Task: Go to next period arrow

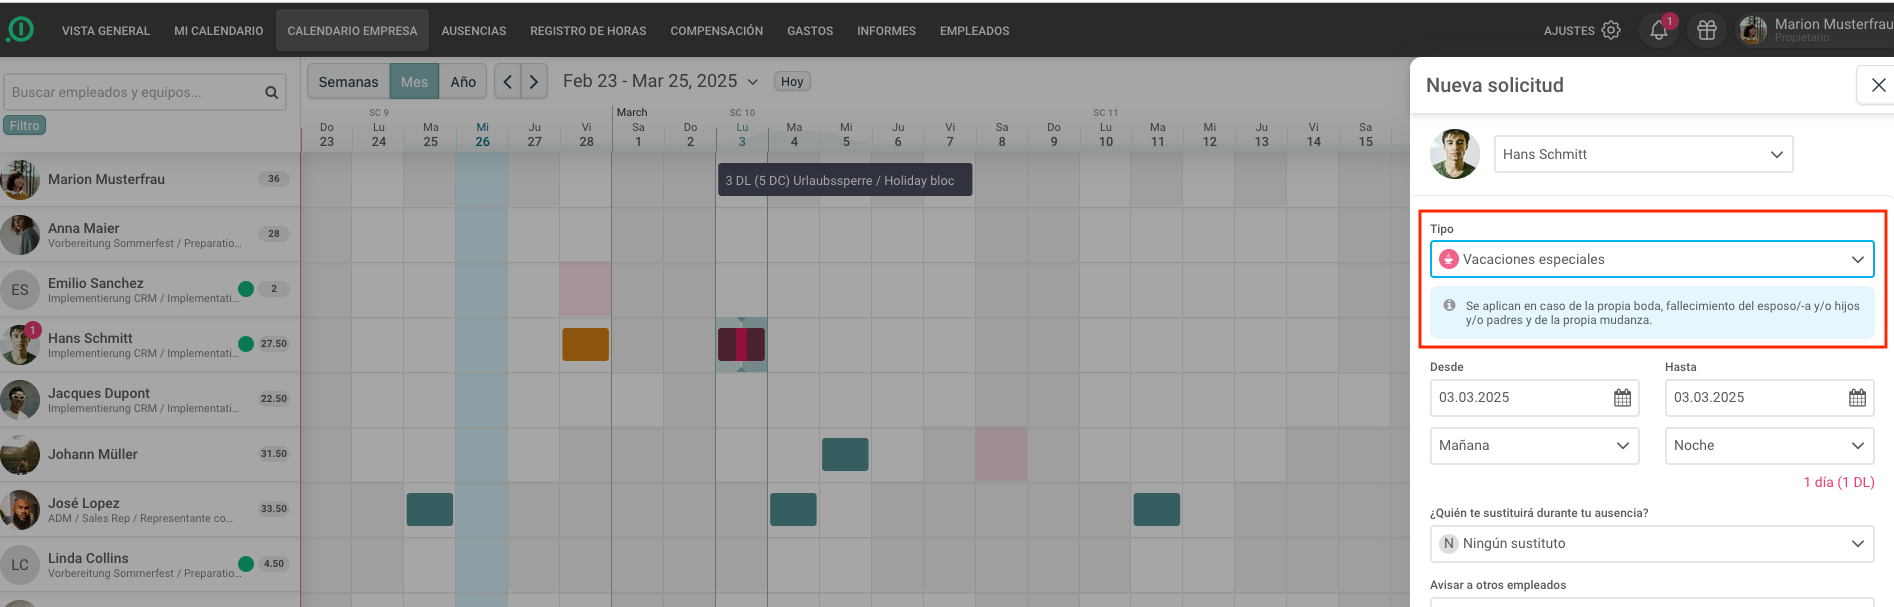Action: tap(534, 82)
